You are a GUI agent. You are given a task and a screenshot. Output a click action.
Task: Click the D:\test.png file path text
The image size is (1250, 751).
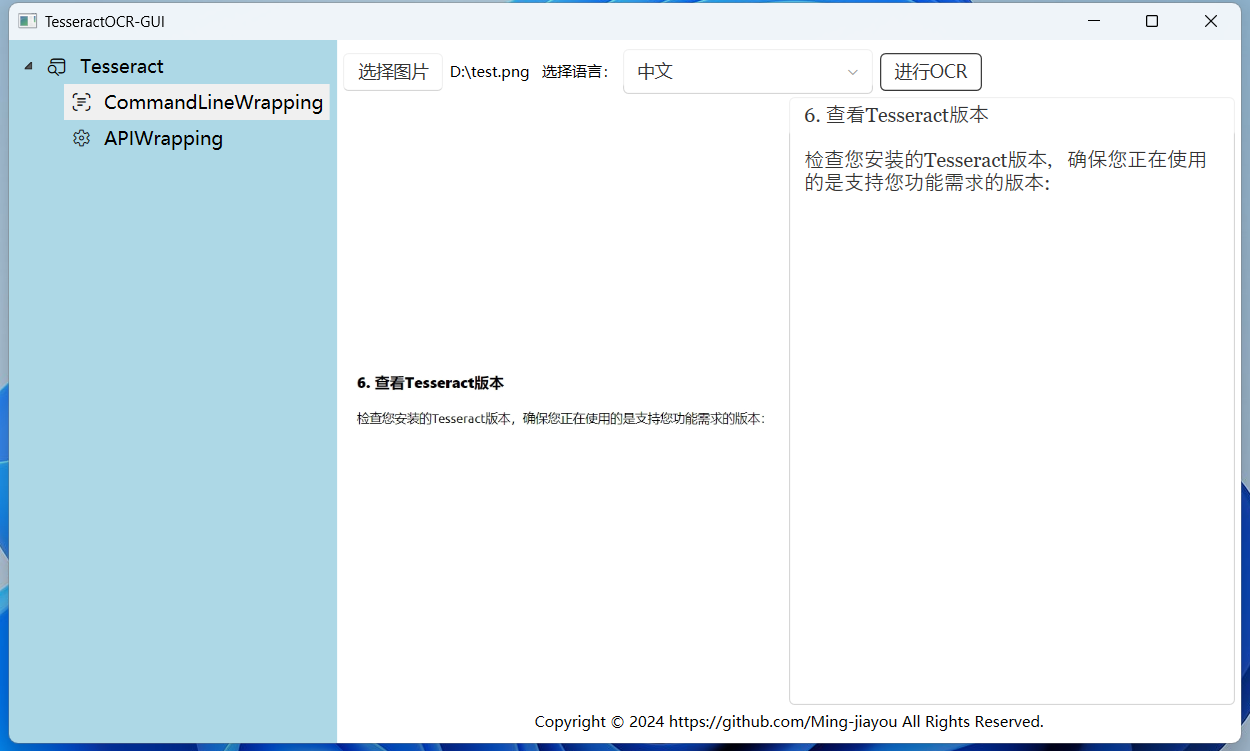[x=489, y=71]
